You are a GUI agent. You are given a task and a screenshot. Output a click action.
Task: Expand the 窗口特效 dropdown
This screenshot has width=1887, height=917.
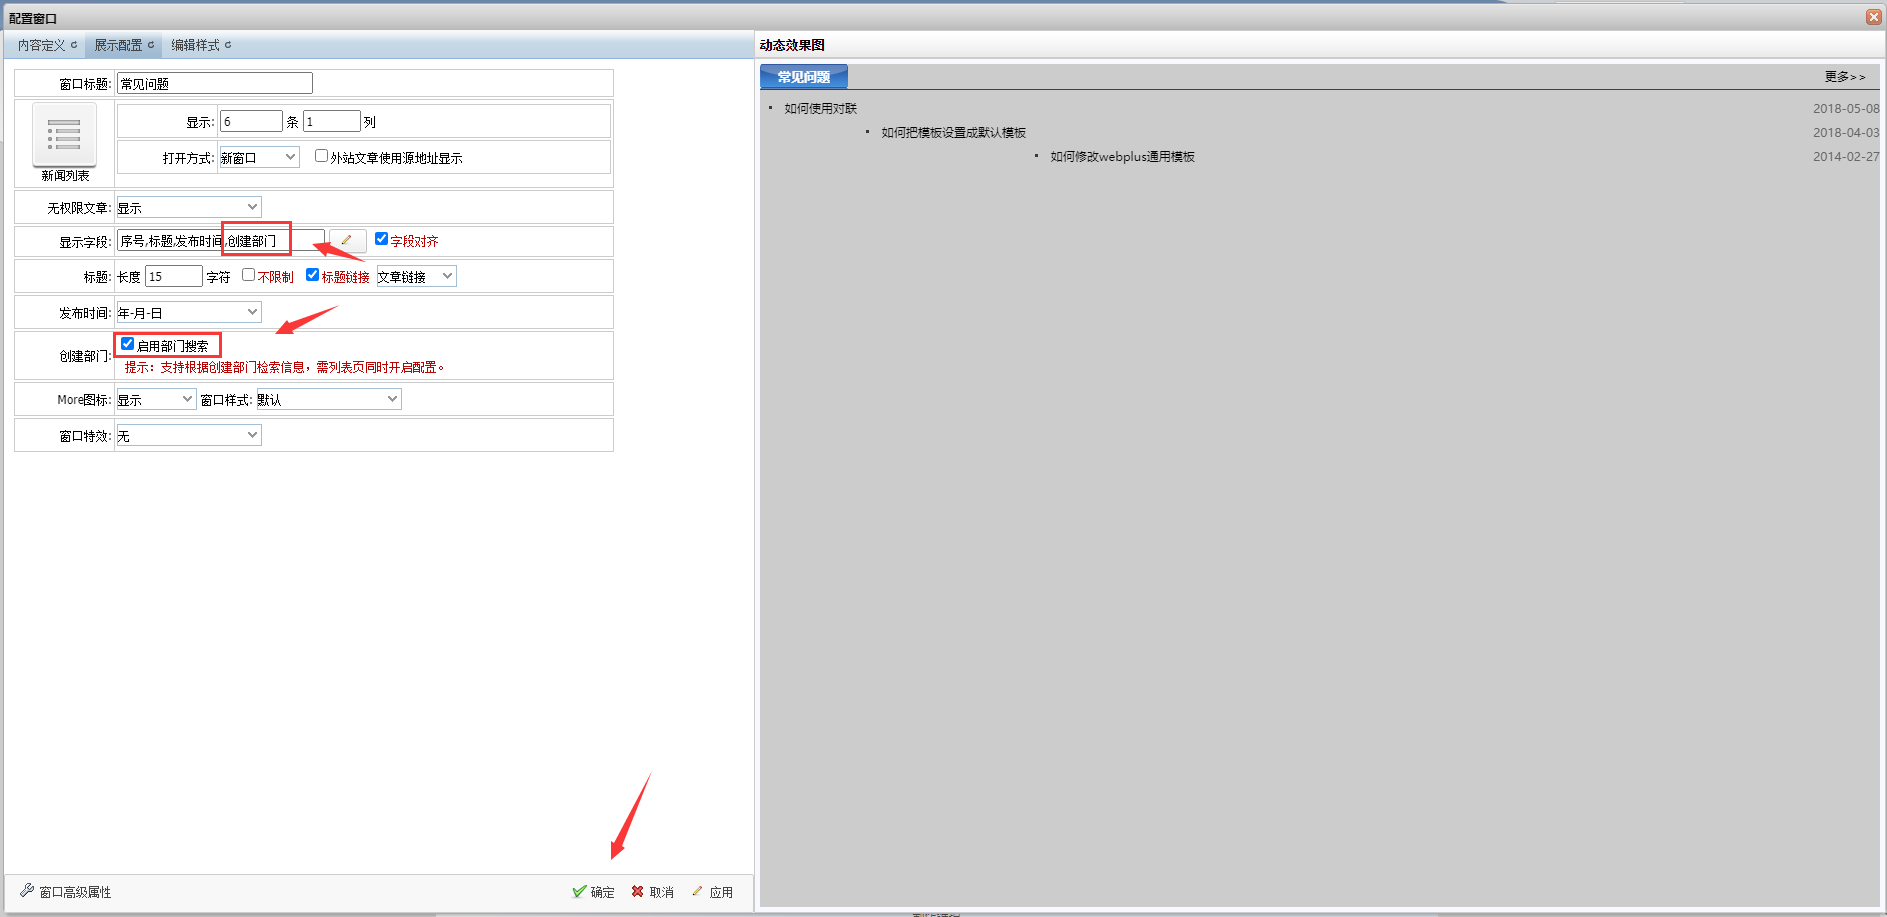tap(188, 436)
